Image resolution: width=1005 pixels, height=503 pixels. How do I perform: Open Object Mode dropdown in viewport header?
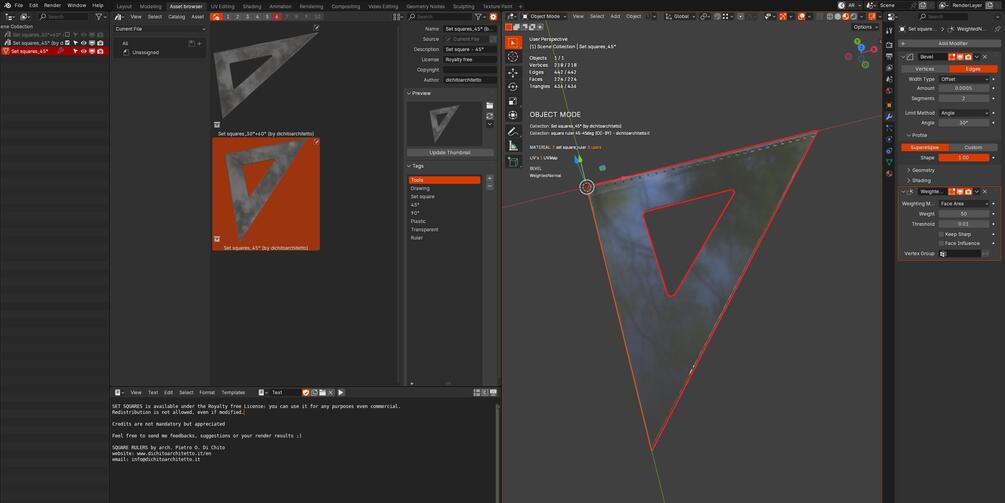tap(544, 17)
